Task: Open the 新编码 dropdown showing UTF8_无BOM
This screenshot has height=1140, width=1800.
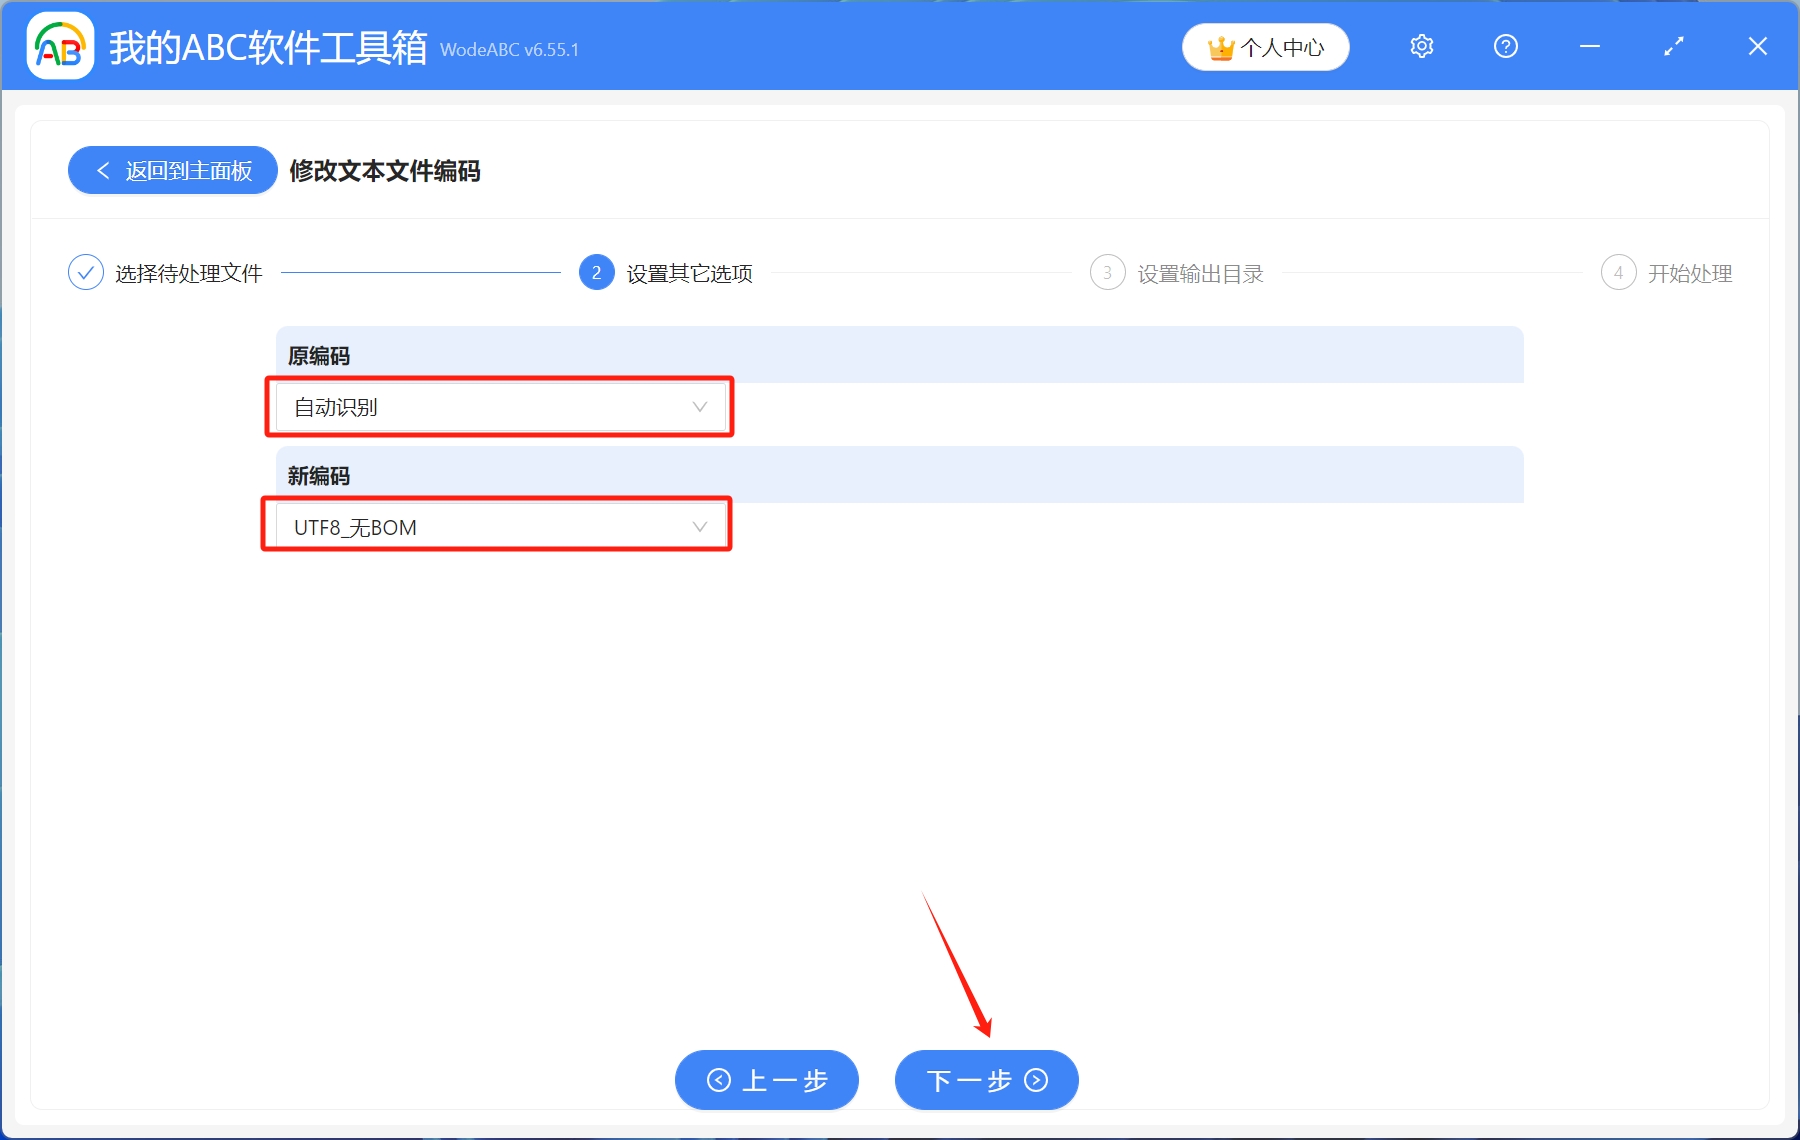Action: [x=496, y=526]
